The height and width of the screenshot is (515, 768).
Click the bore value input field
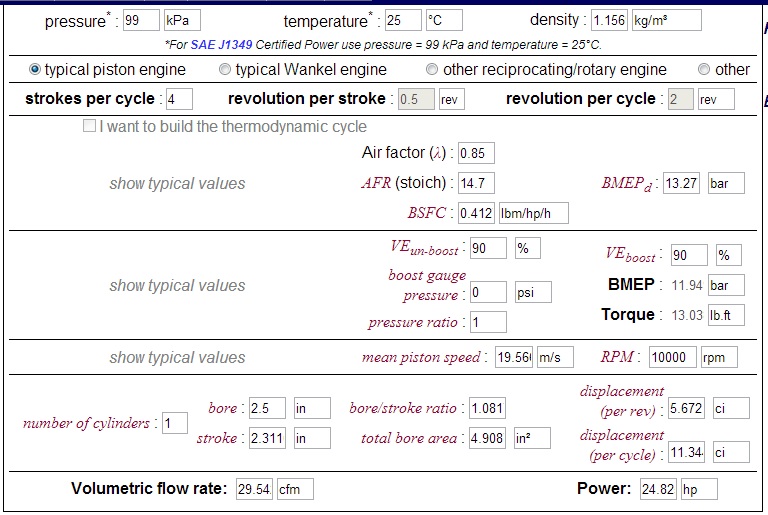pos(267,409)
